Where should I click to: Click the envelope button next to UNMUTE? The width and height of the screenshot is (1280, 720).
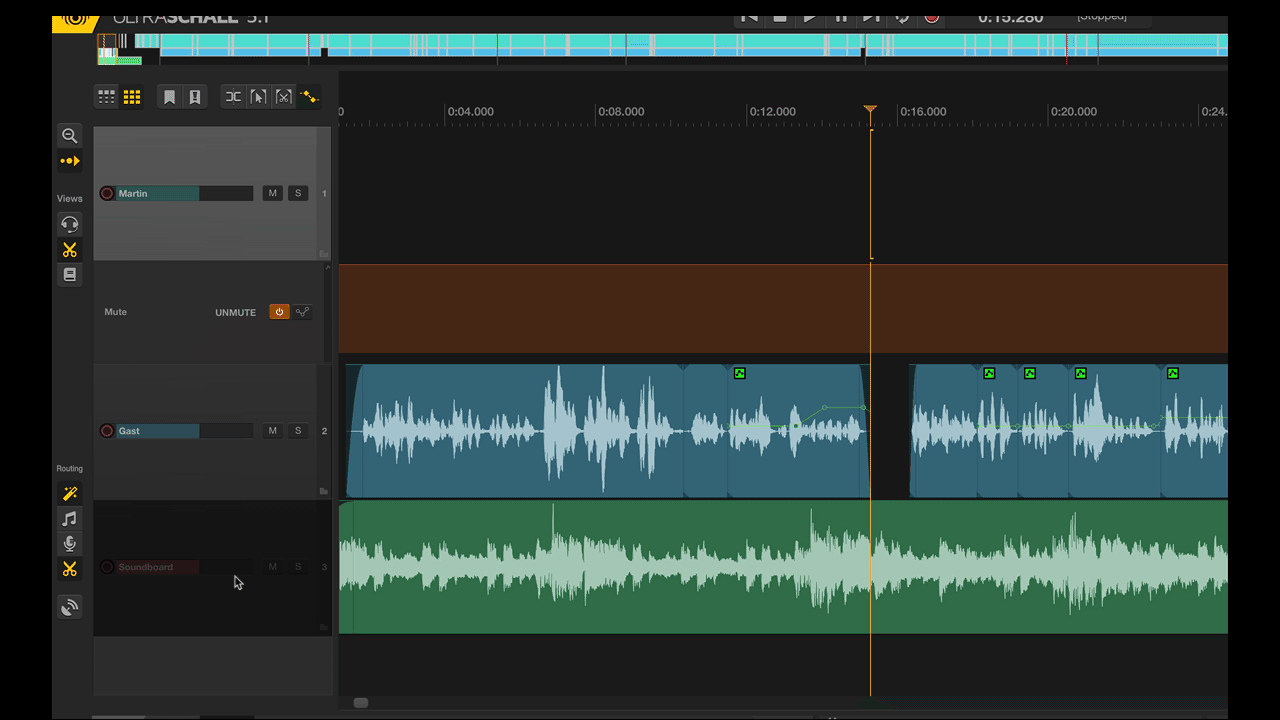pos(303,312)
